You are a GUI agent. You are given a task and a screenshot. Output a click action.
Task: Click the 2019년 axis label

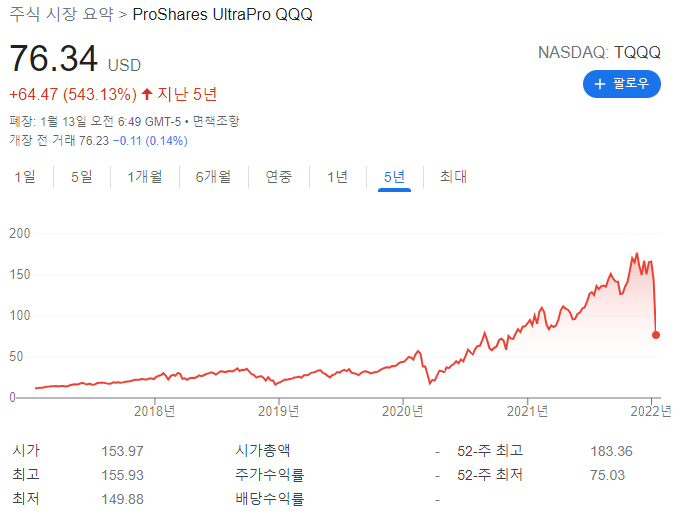tap(279, 411)
